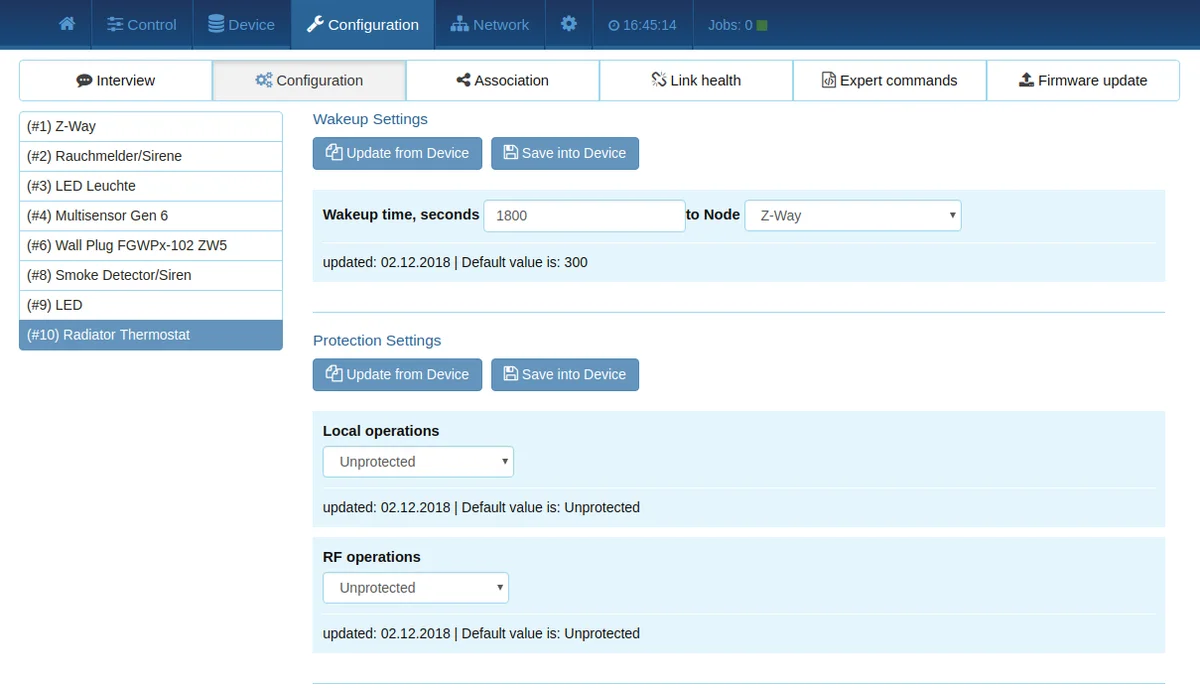The height and width of the screenshot is (696, 1200).
Task: Click Save into Device under Protection Settings
Action: click(564, 375)
